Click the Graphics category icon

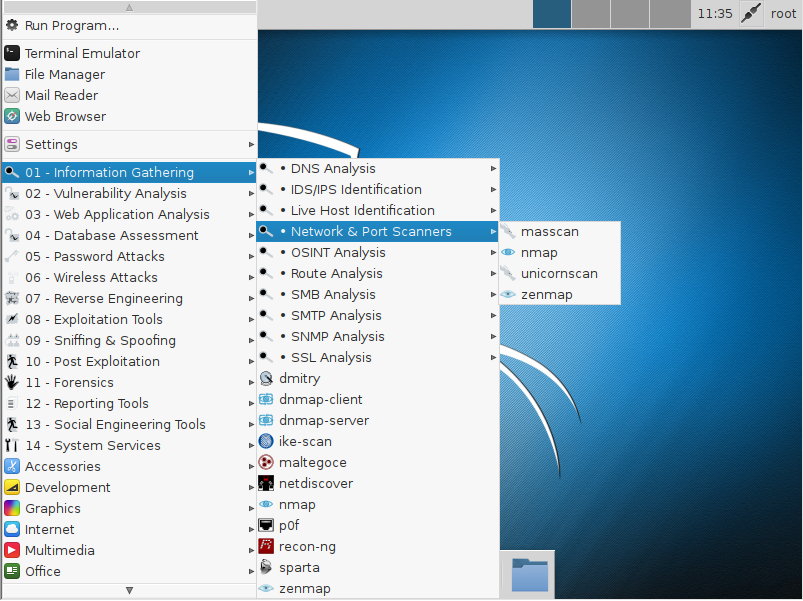(12, 508)
